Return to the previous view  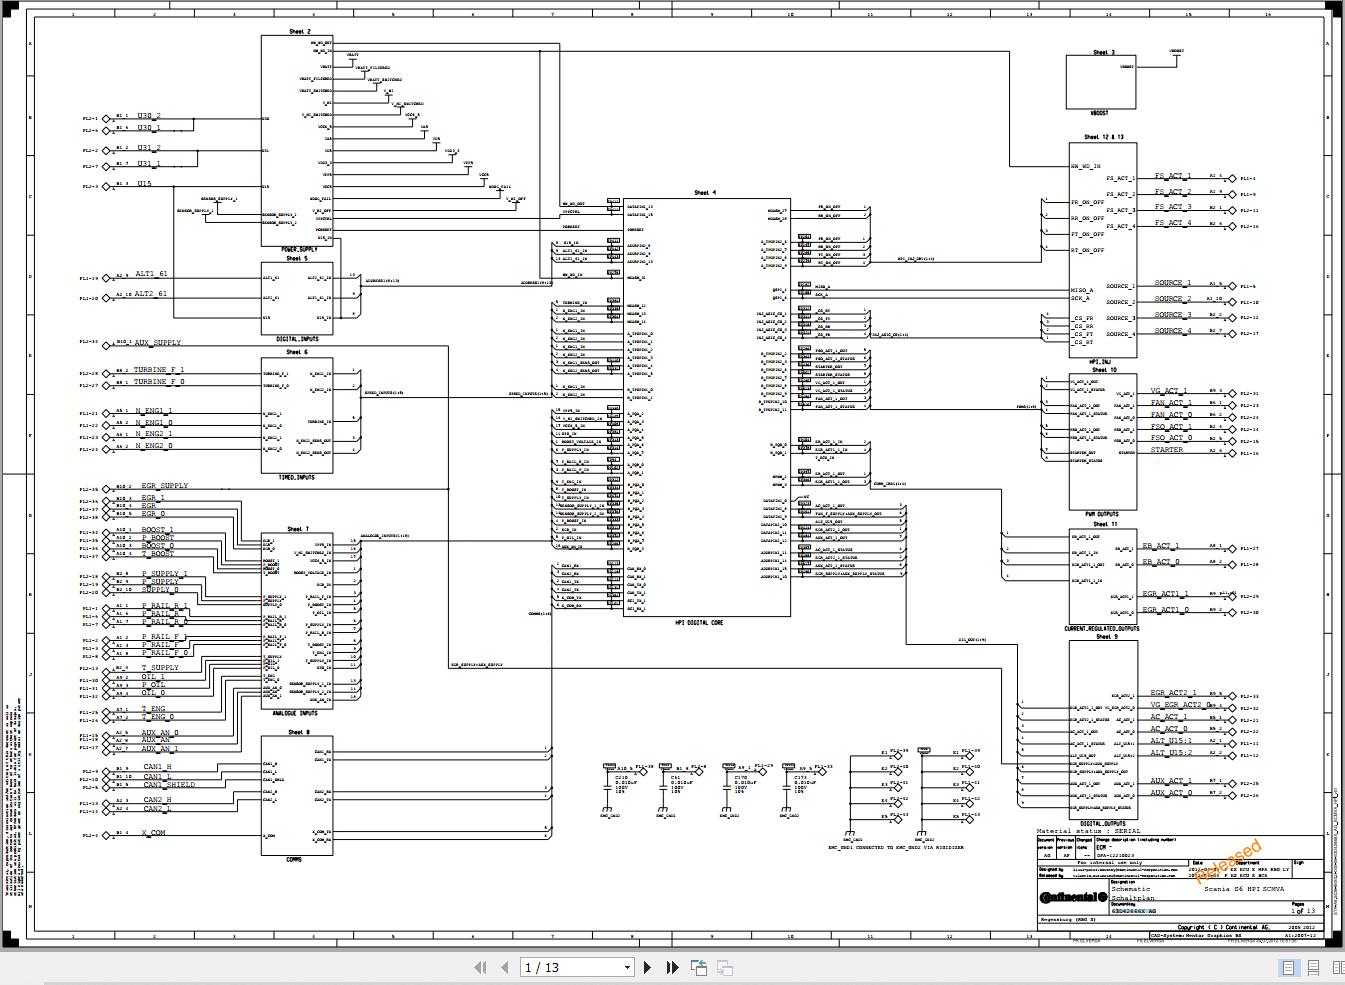699,967
